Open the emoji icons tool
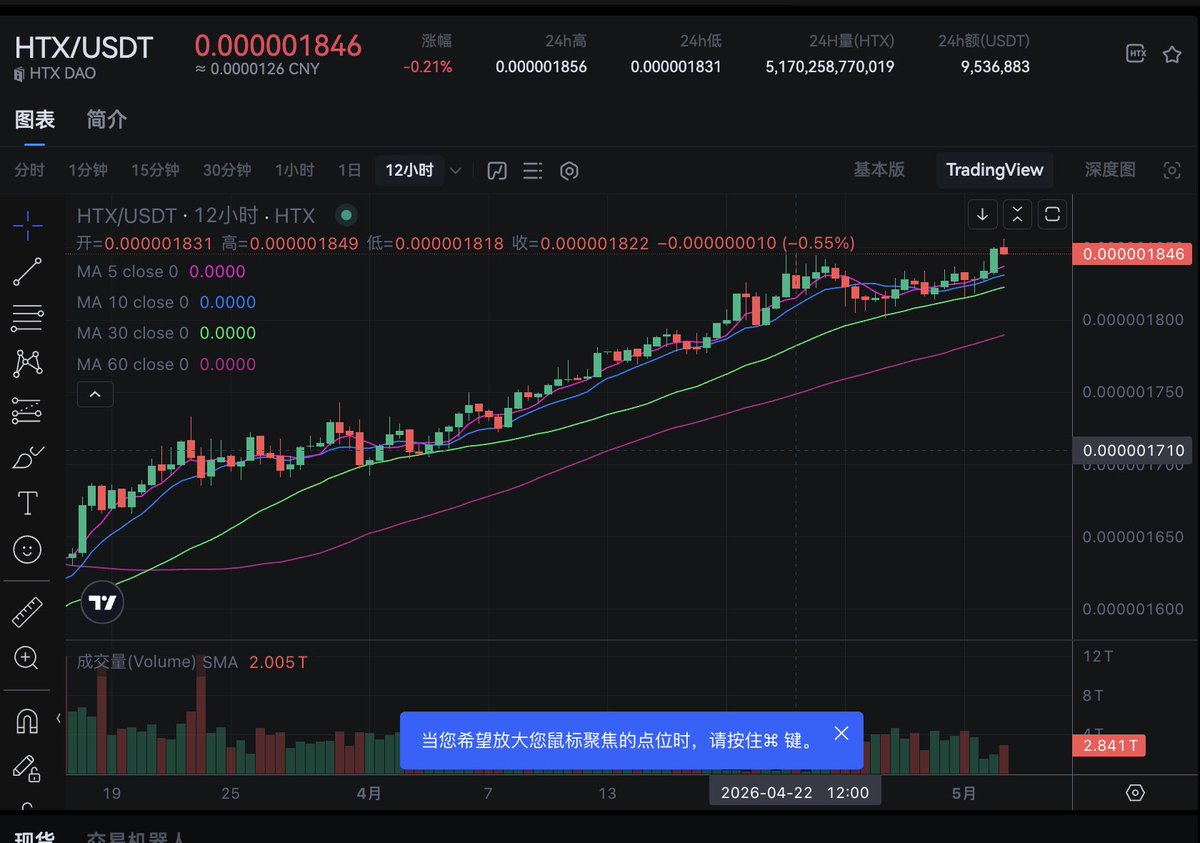 pos(27,549)
